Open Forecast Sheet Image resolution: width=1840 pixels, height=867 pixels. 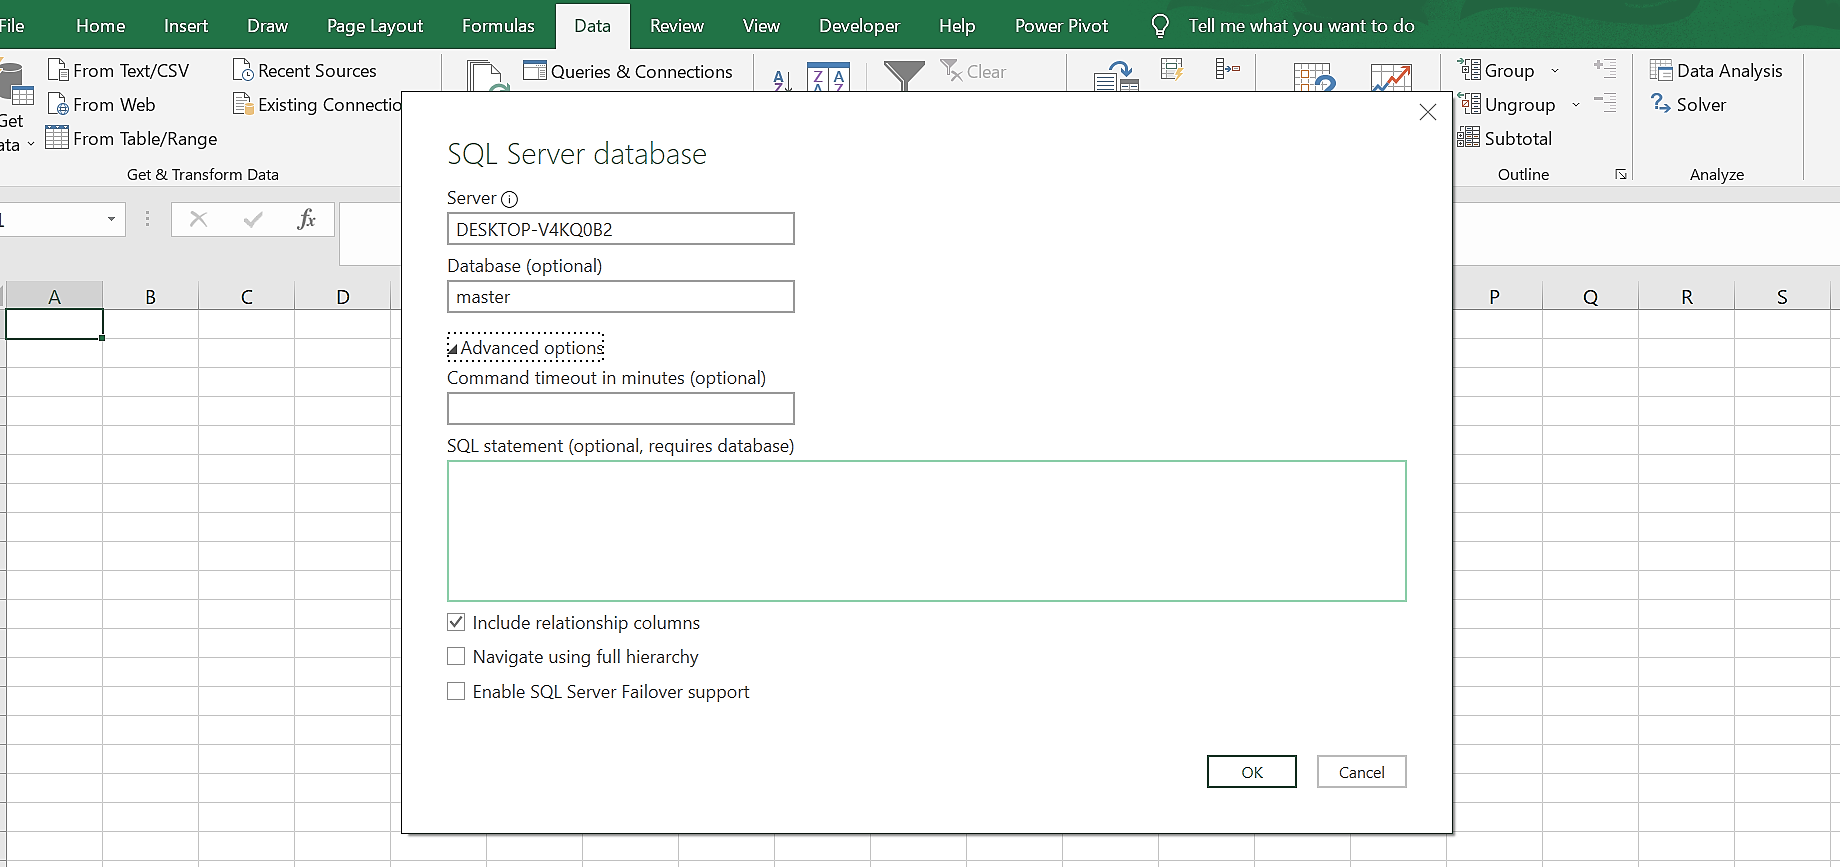[1391, 77]
